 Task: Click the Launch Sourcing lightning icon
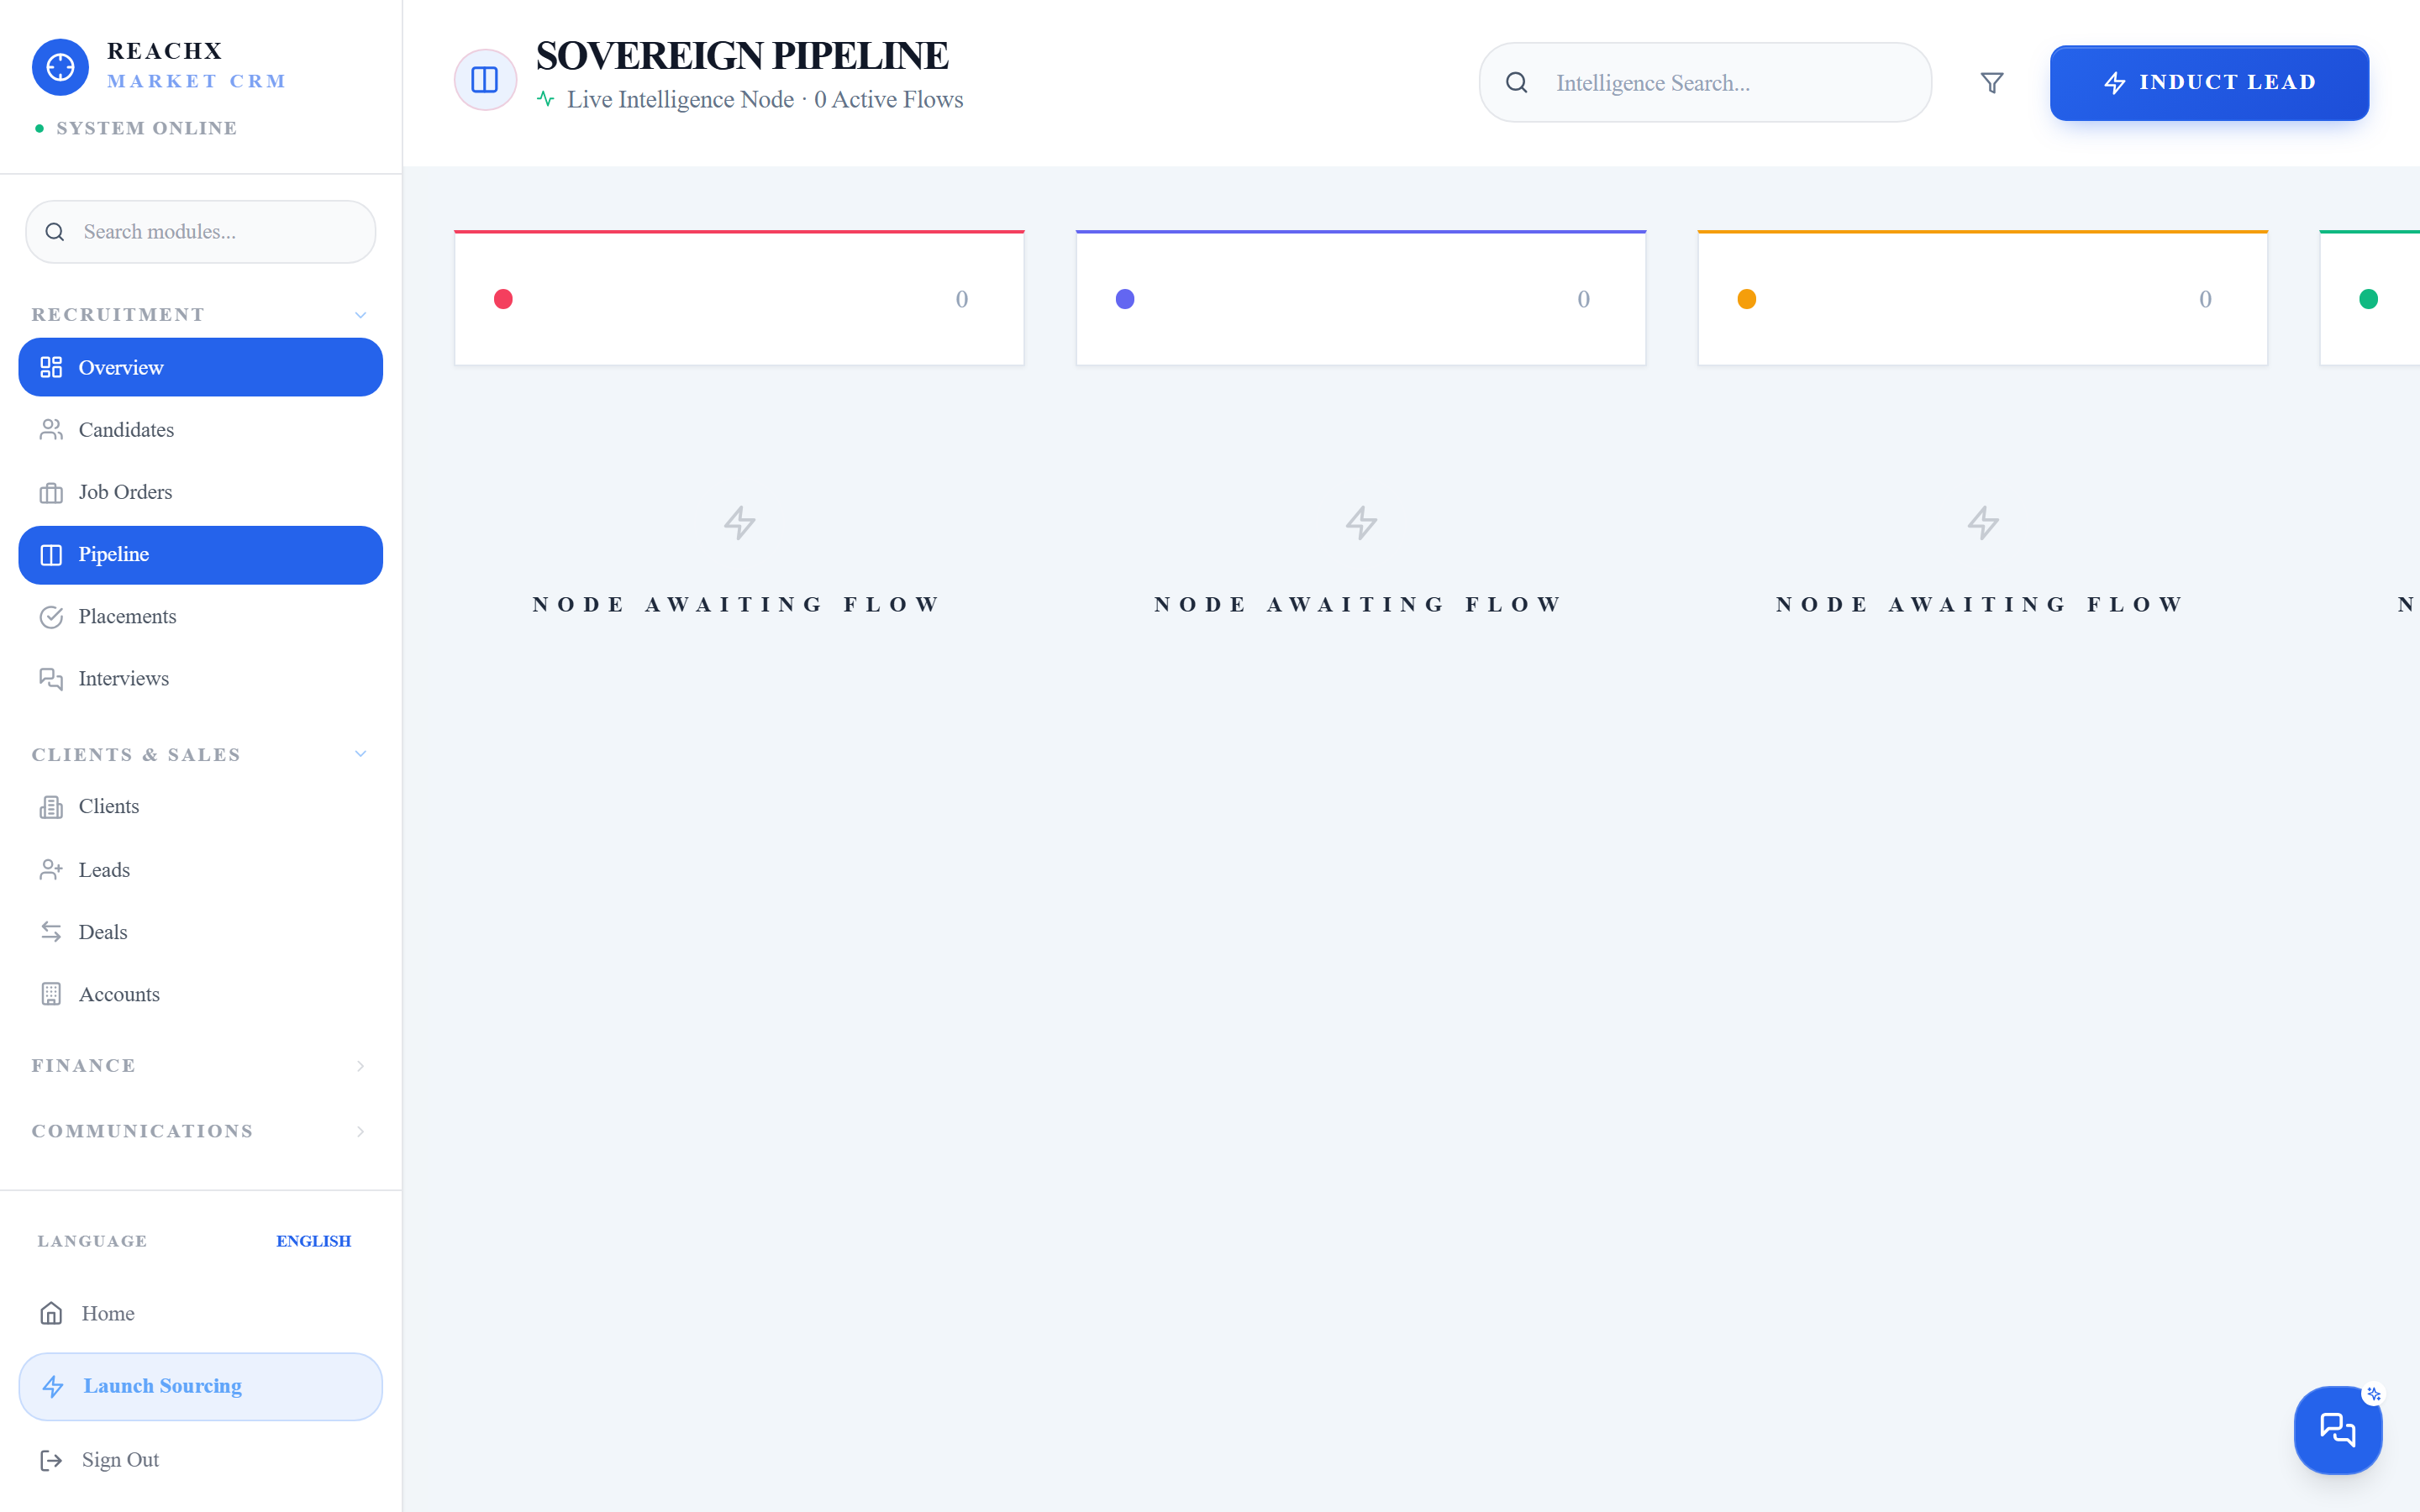pyautogui.click(x=53, y=1386)
